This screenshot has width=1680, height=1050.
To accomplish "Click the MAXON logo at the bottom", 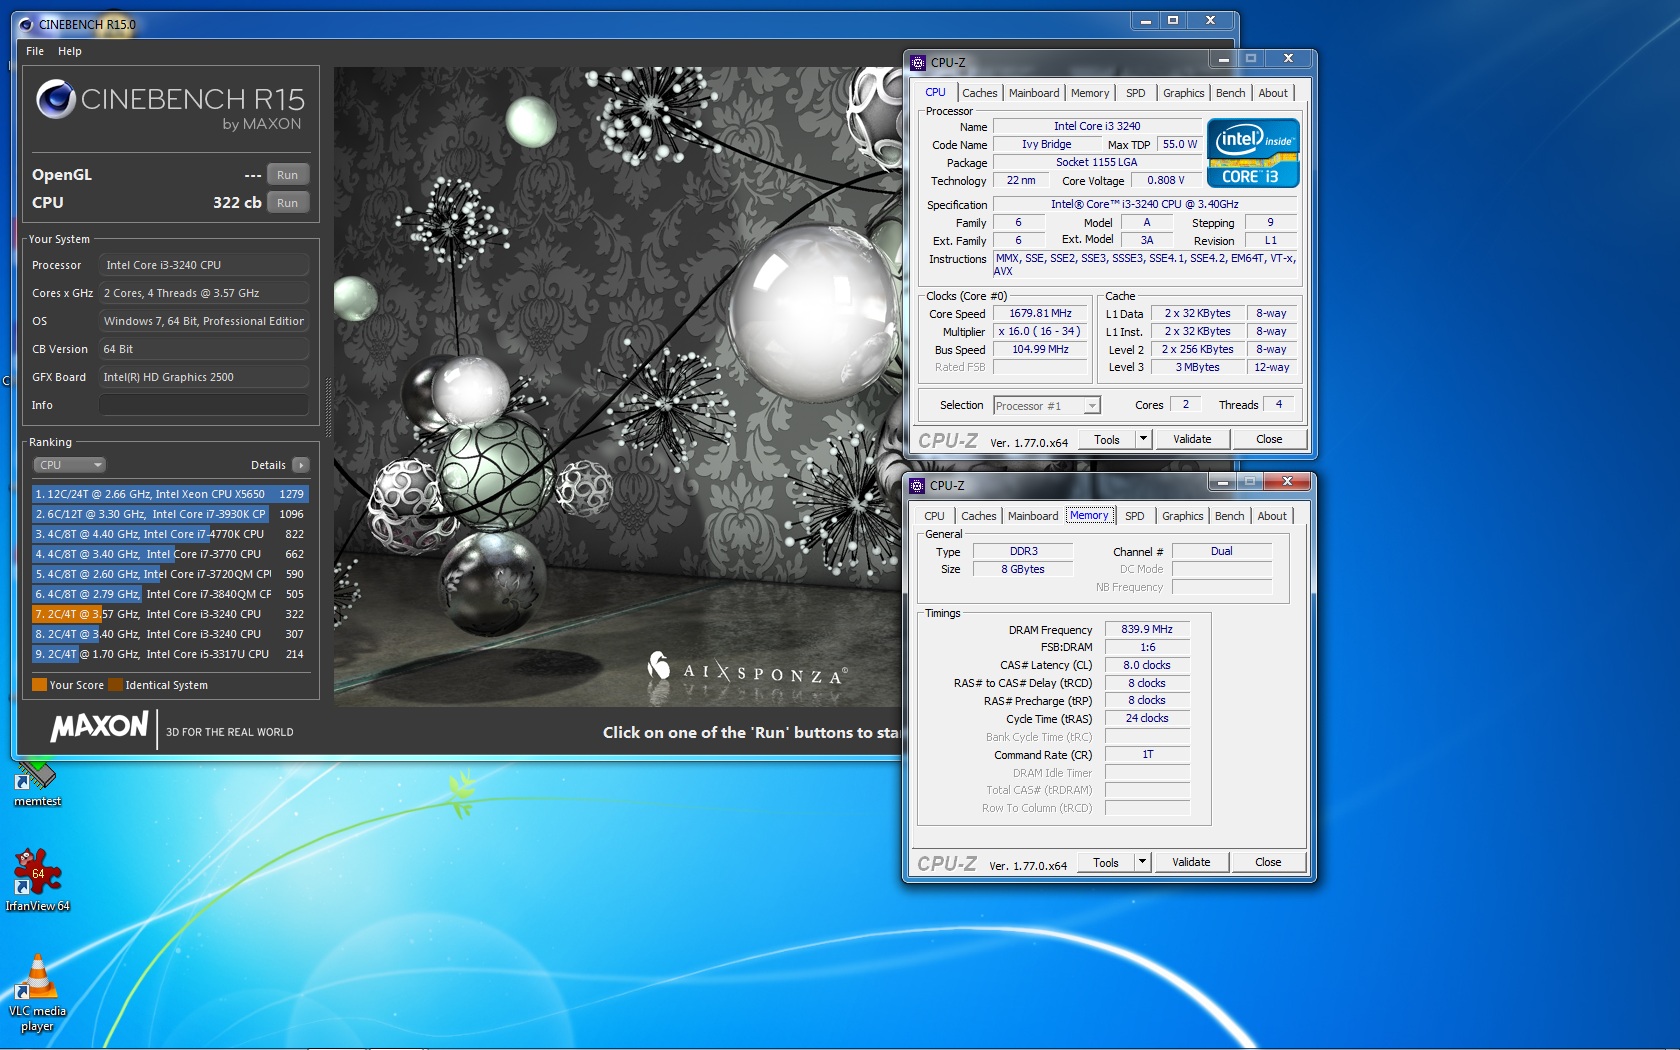I will (x=99, y=727).
